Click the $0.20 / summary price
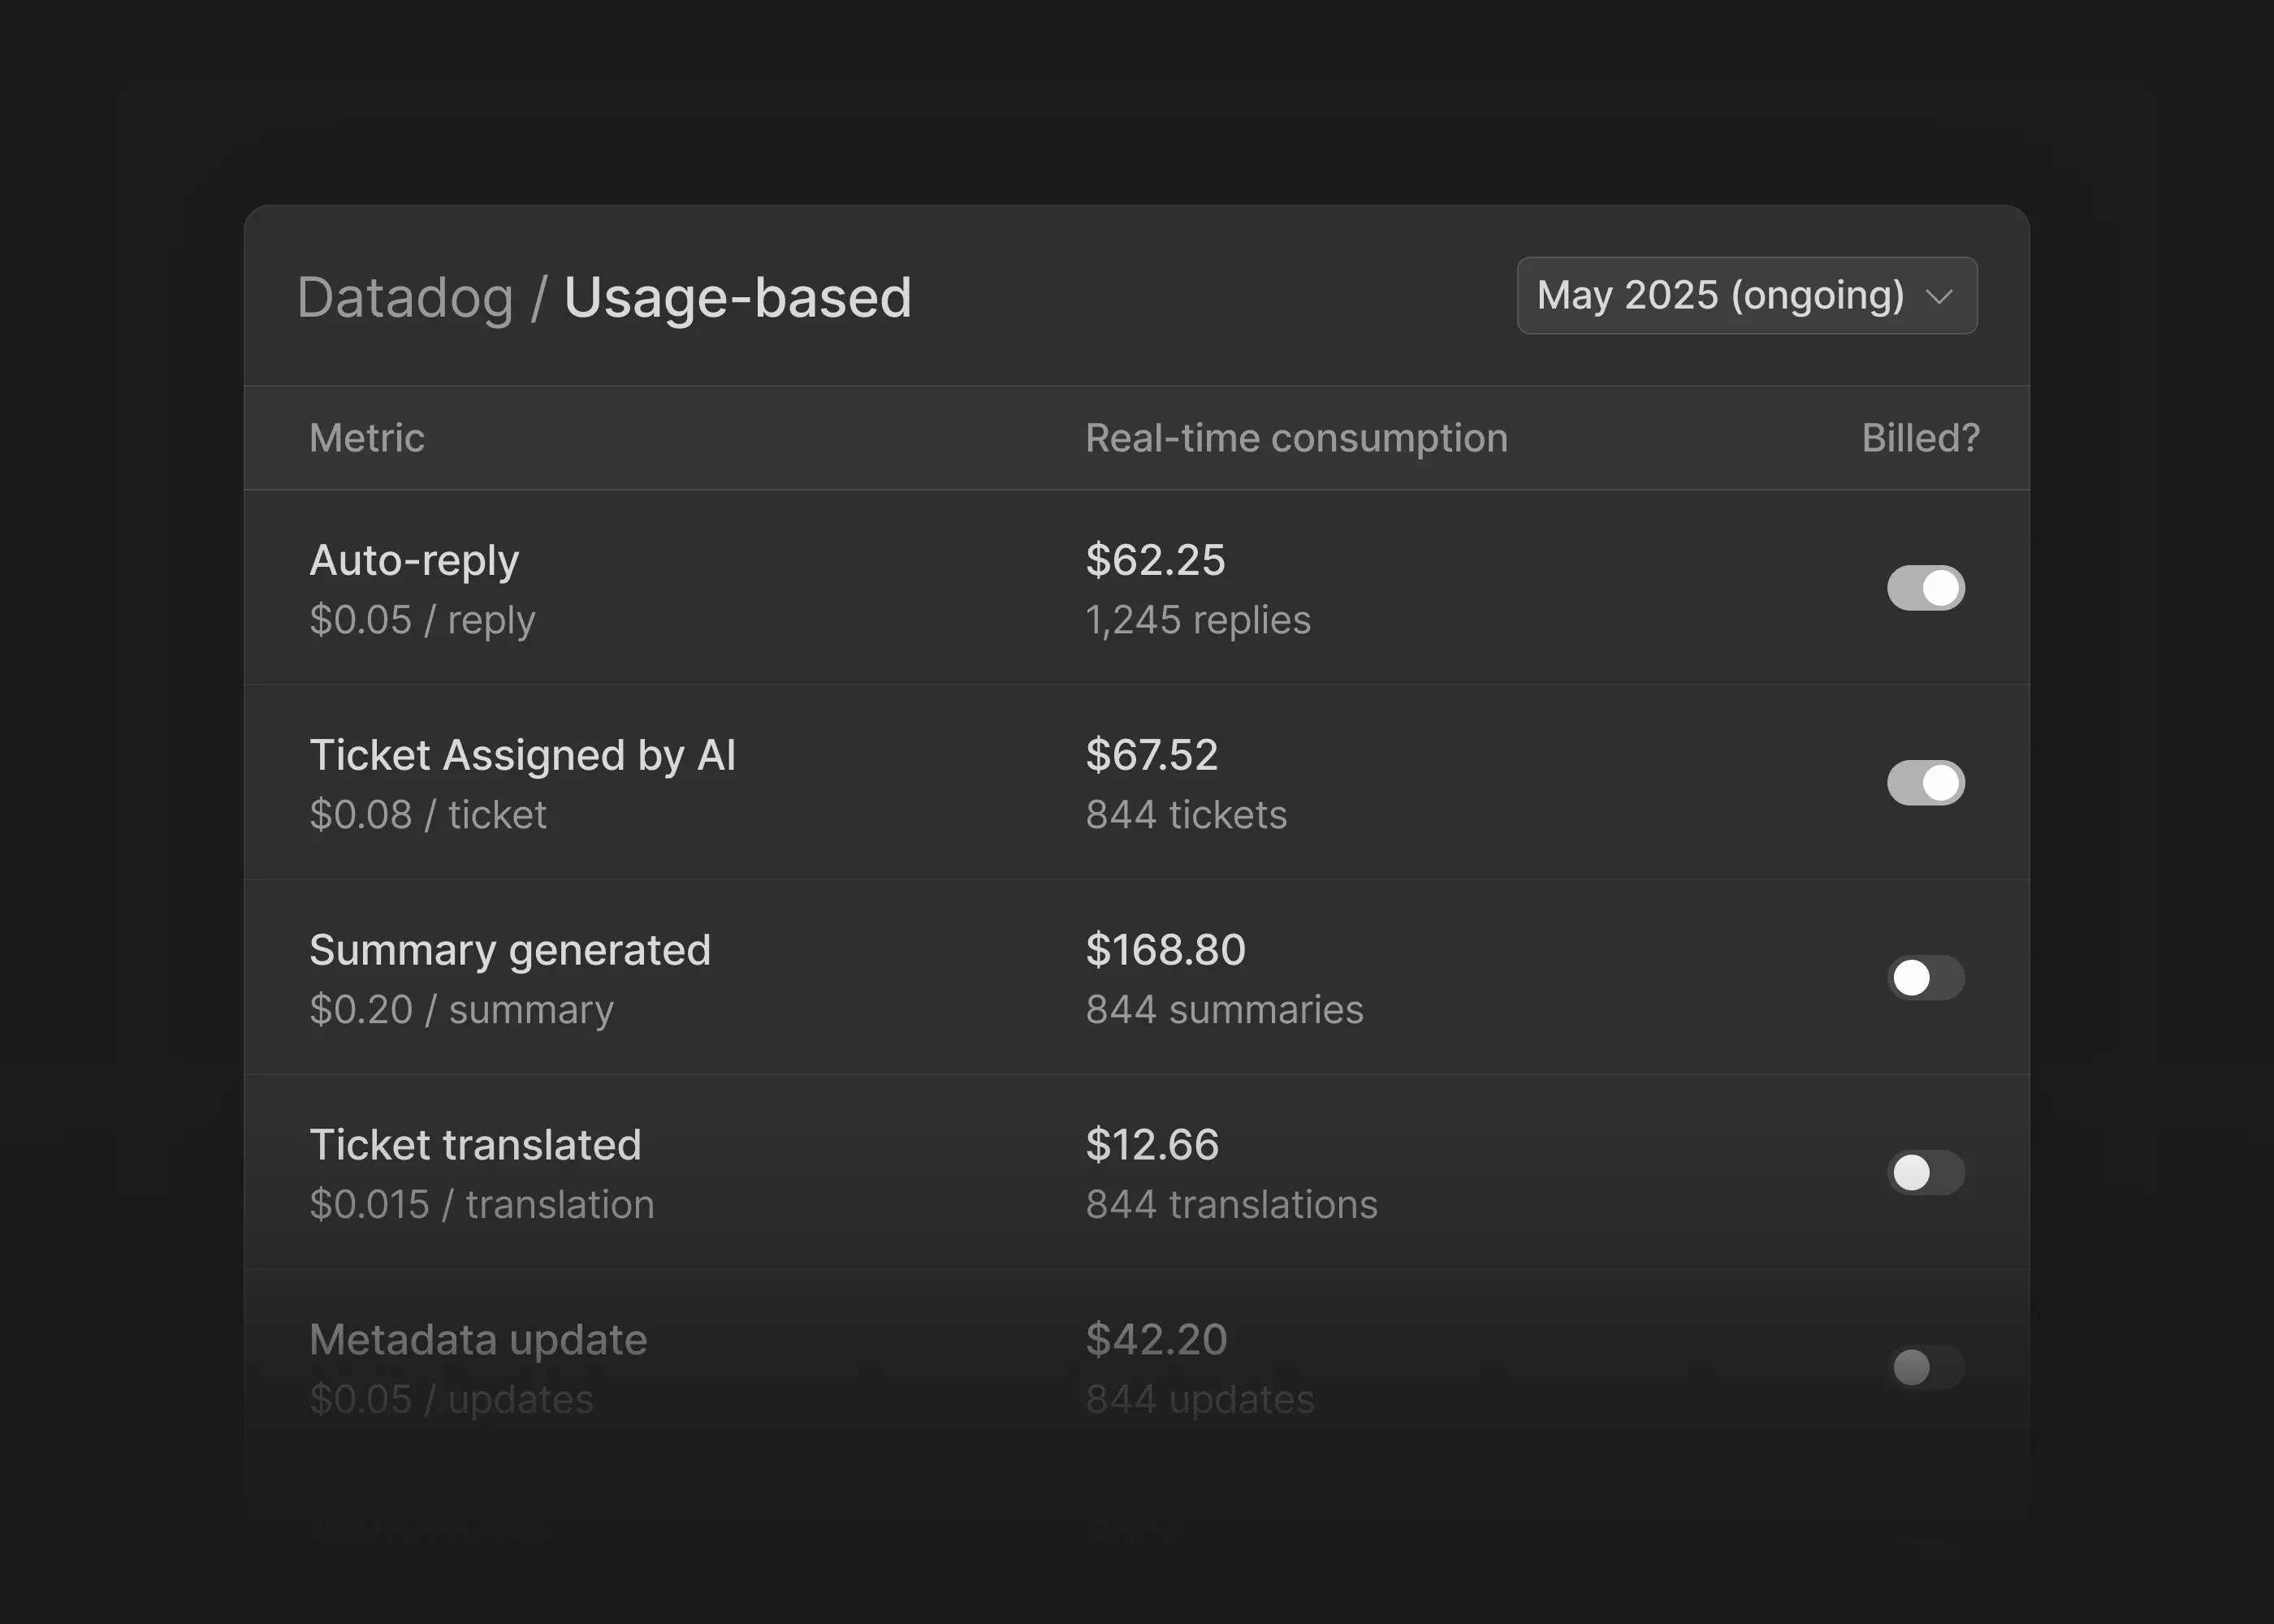The width and height of the screenshot is (2274, 1624). point(461,1010)
